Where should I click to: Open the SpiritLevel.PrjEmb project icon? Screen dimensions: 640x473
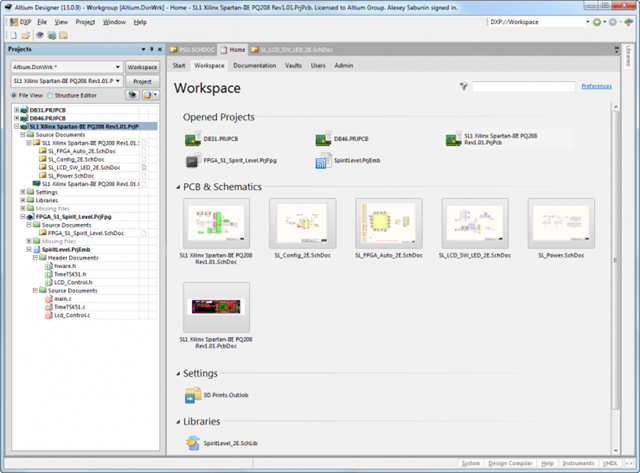coord(323,160)
